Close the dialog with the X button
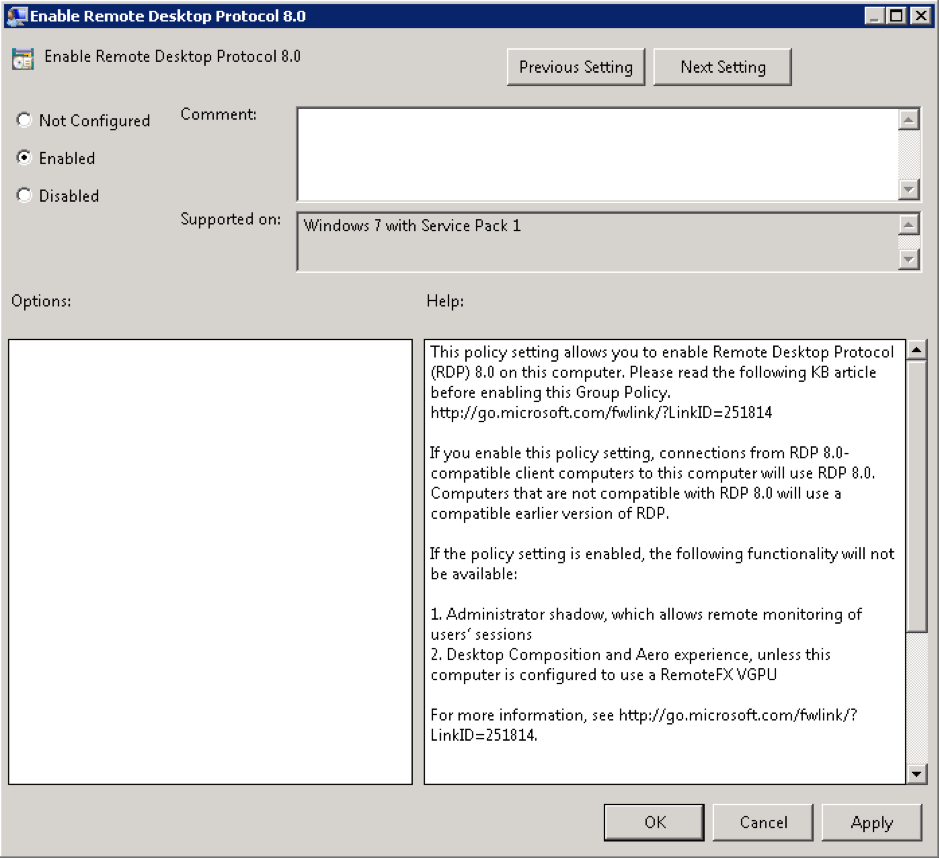Viewport: 939px width, 858px height. coord(919,16)
